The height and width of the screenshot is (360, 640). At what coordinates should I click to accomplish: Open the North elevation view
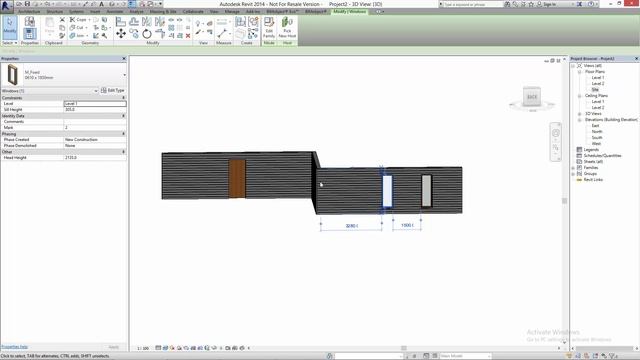pos(597,132)
